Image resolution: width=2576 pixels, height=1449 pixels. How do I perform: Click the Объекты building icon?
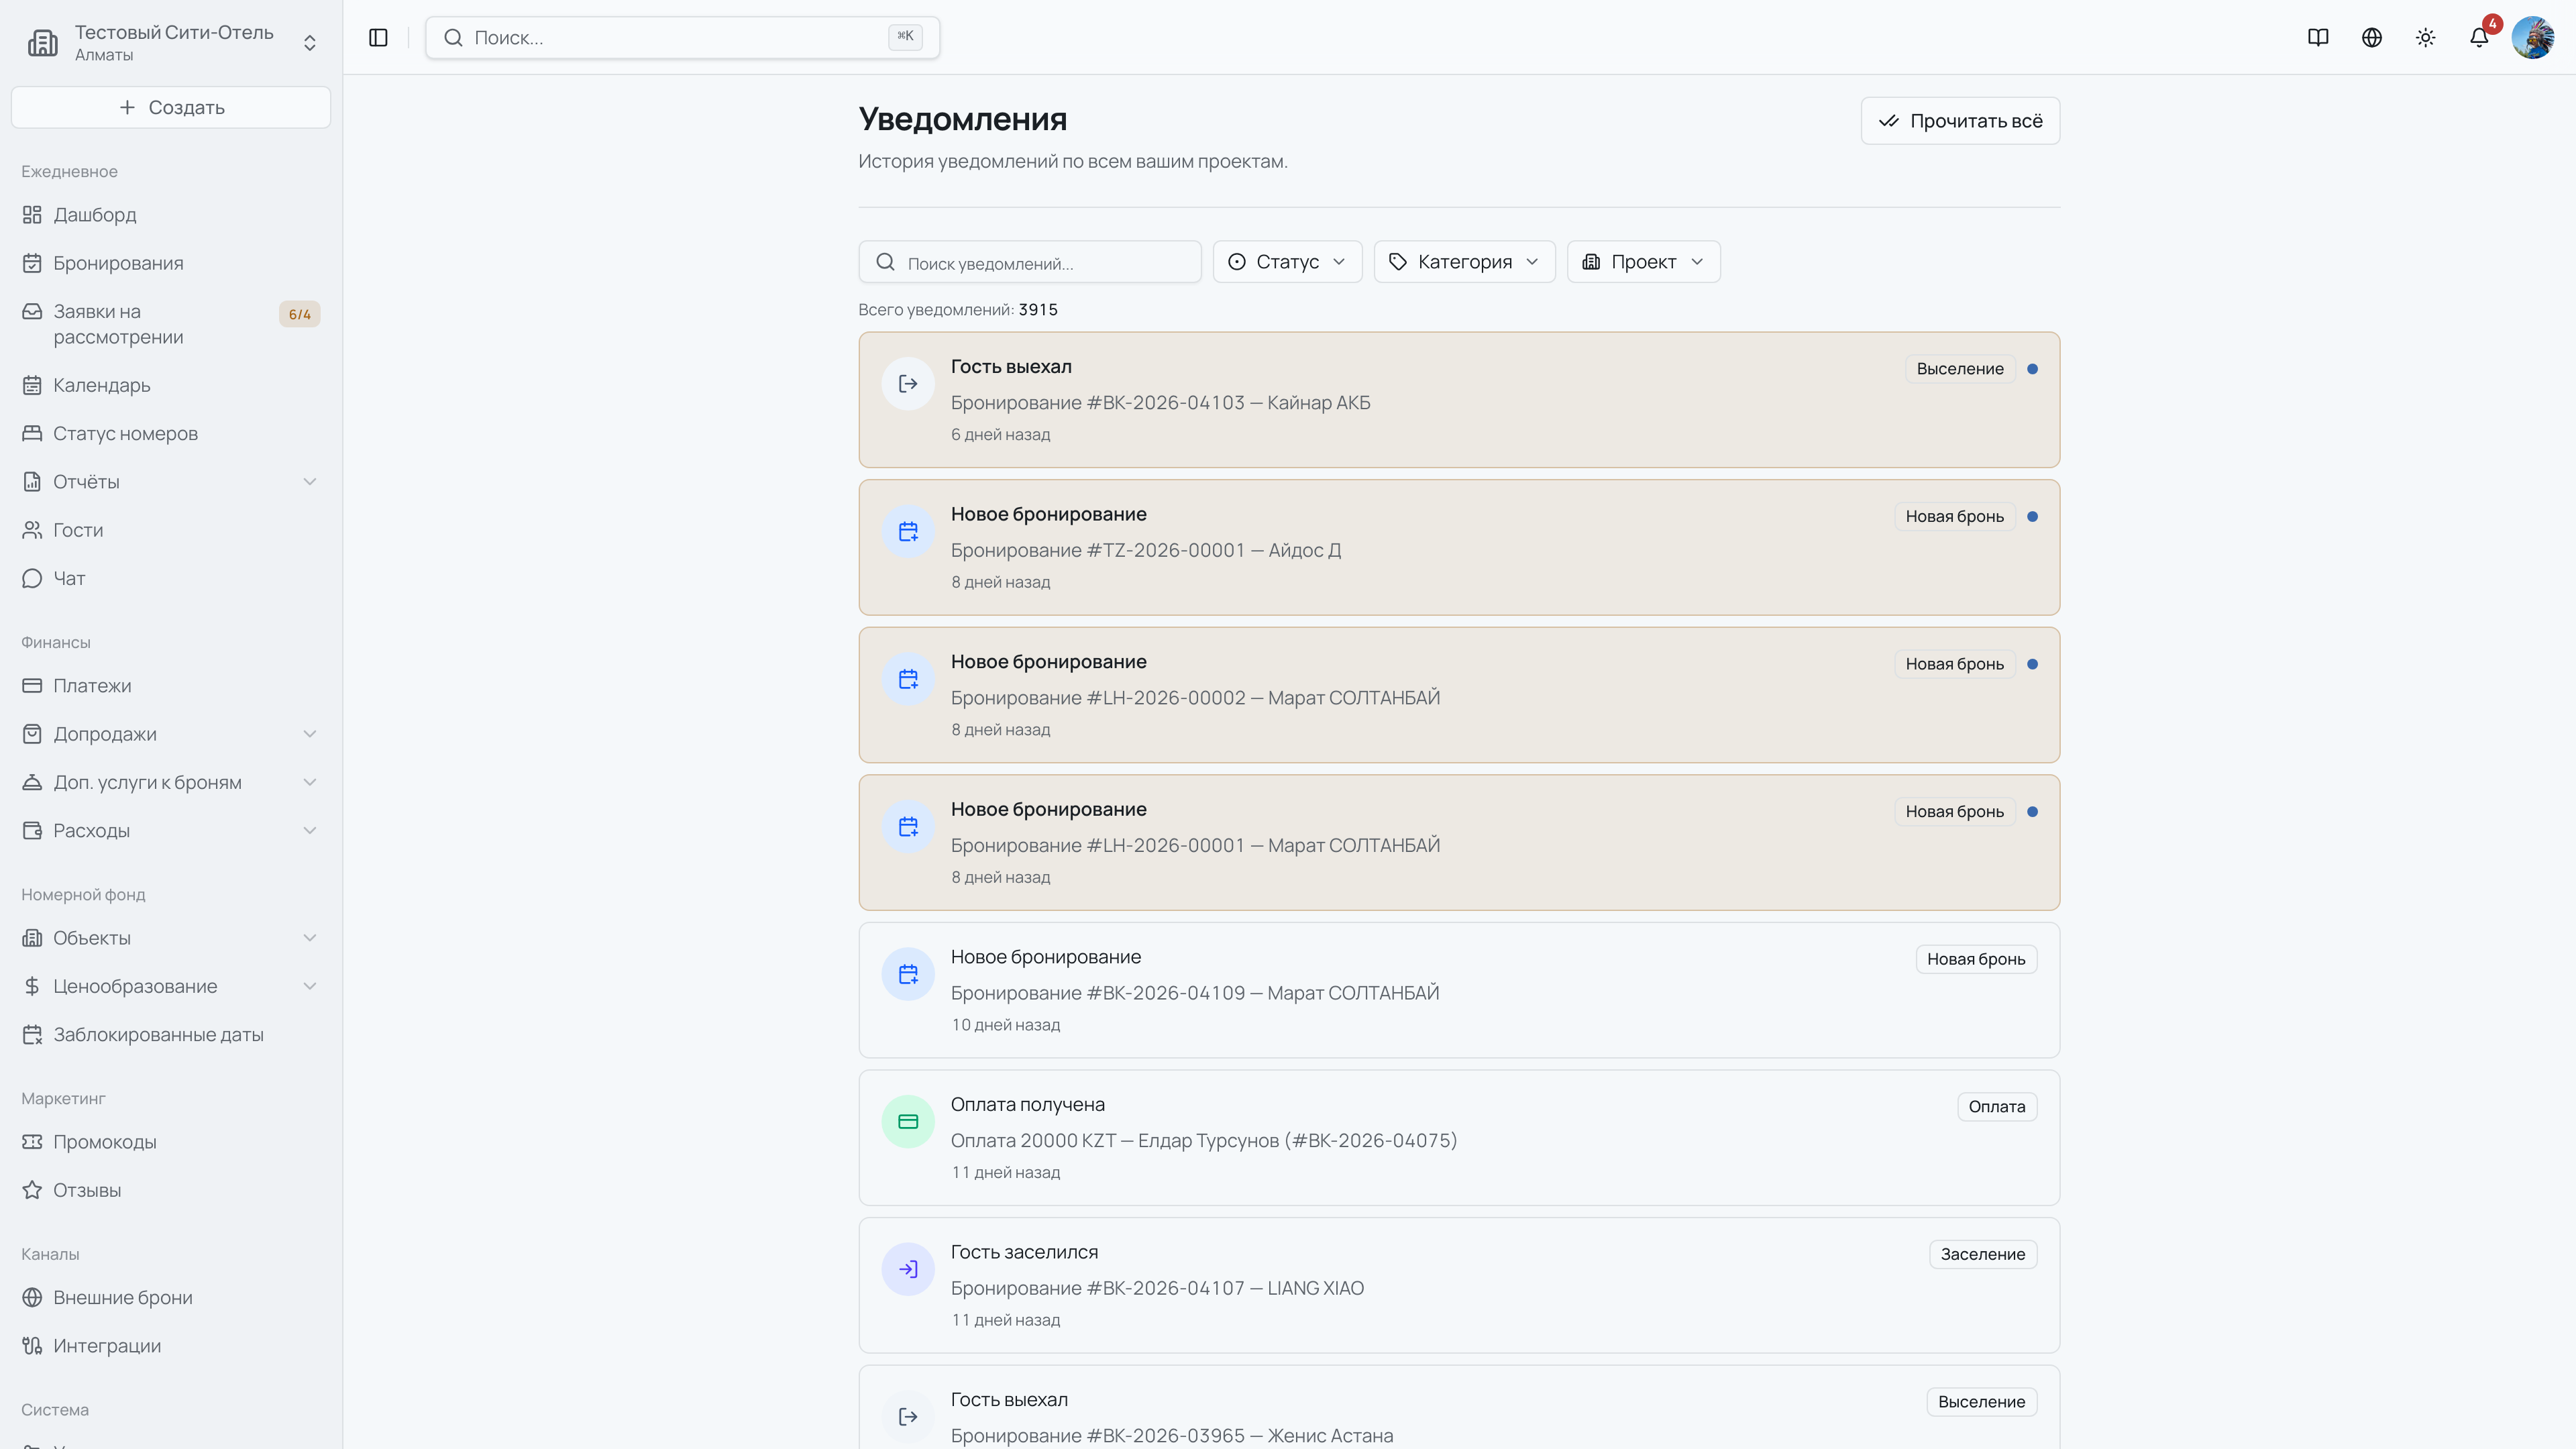(x=32, y=938)
